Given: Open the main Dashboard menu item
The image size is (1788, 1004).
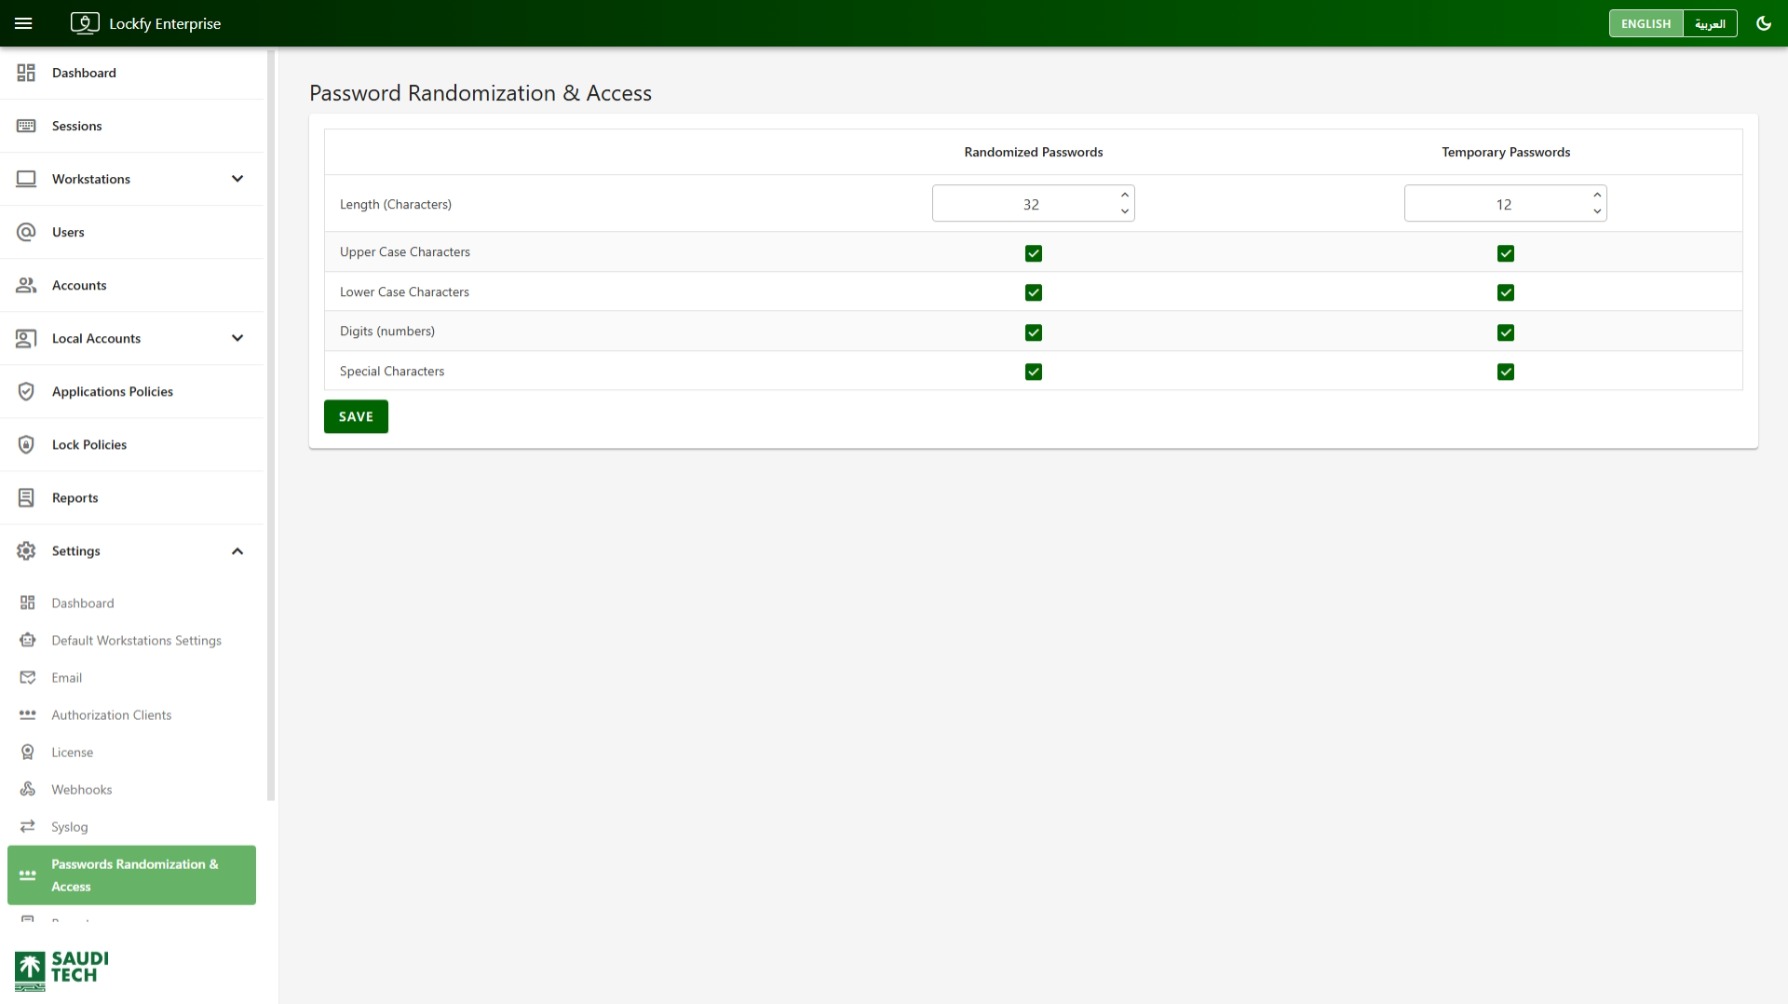Looking at the screenshot, I should (133, 73).
